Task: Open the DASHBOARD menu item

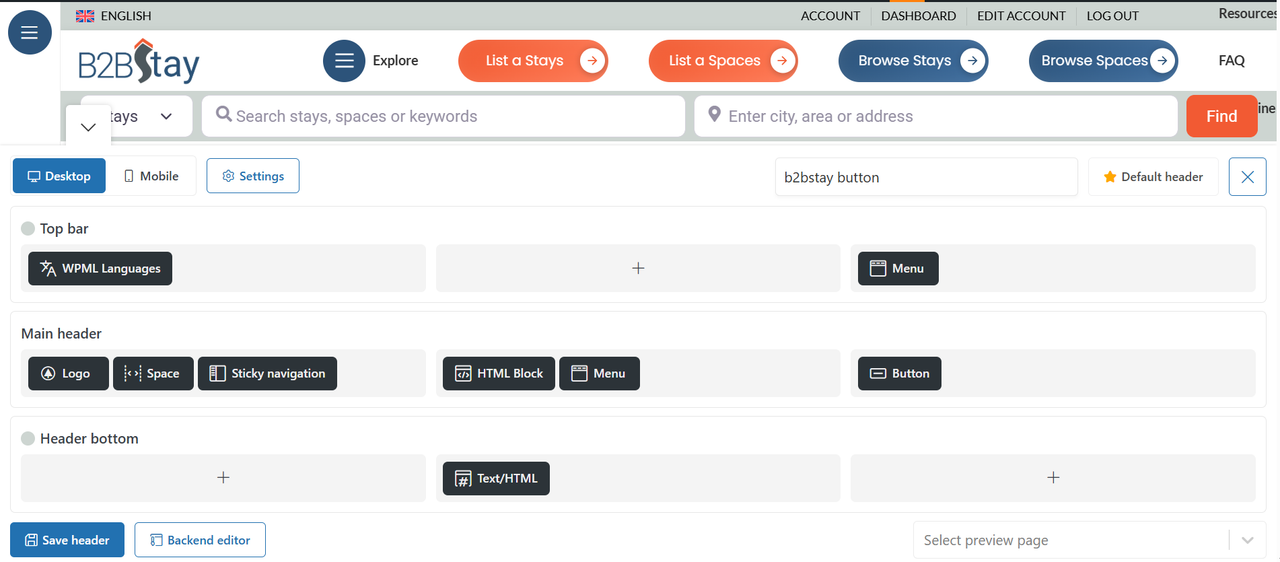Action: tap(918, 16)
